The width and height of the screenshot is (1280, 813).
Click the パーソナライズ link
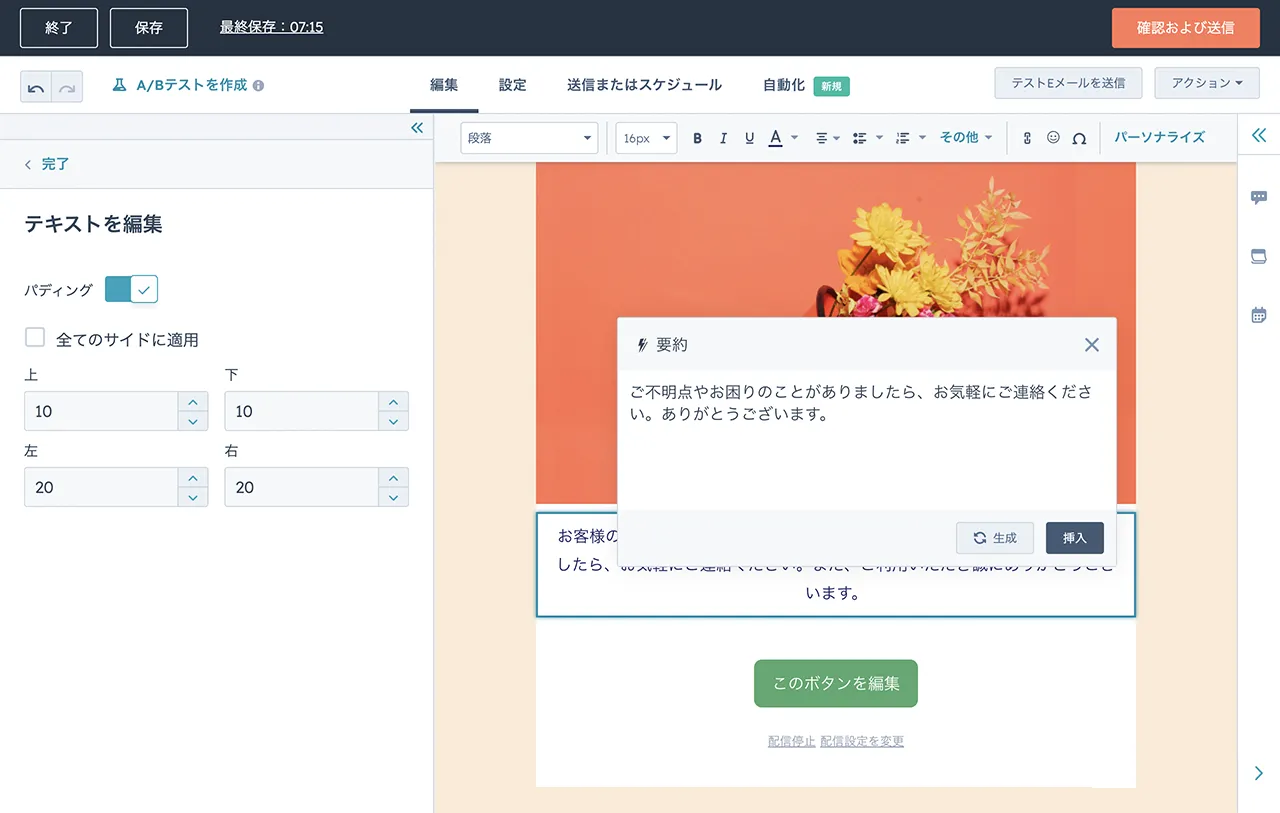(1160, 138)
